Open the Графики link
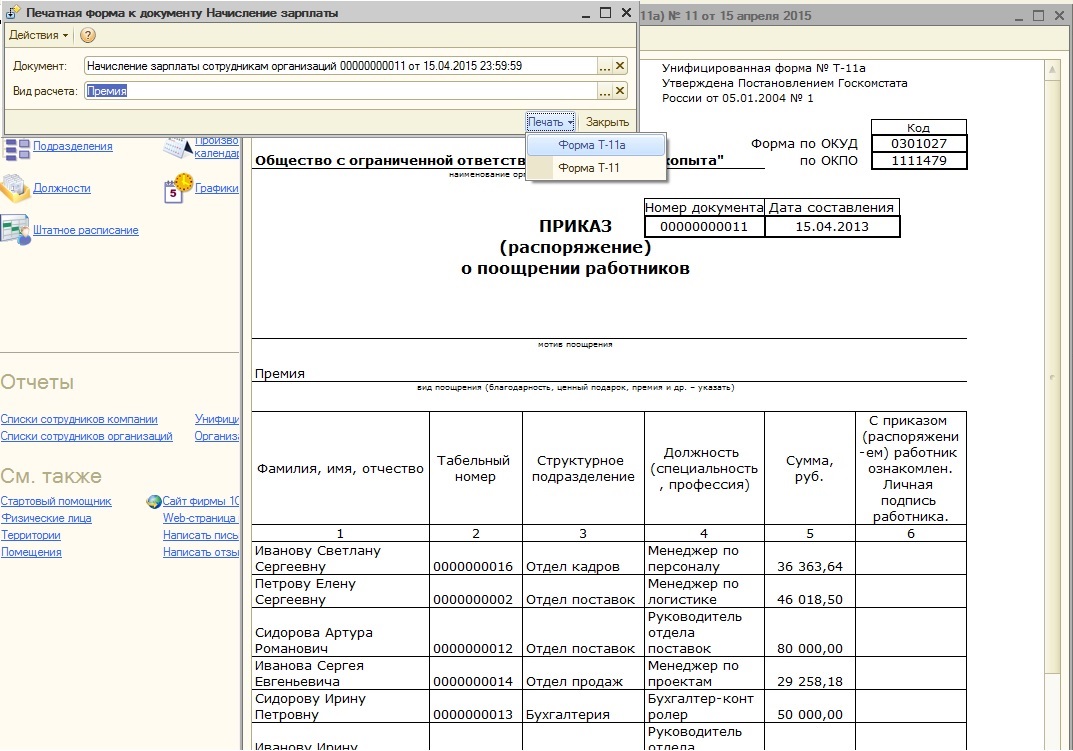This screenshot has height=751, width=1073. [x=216, y=188]
